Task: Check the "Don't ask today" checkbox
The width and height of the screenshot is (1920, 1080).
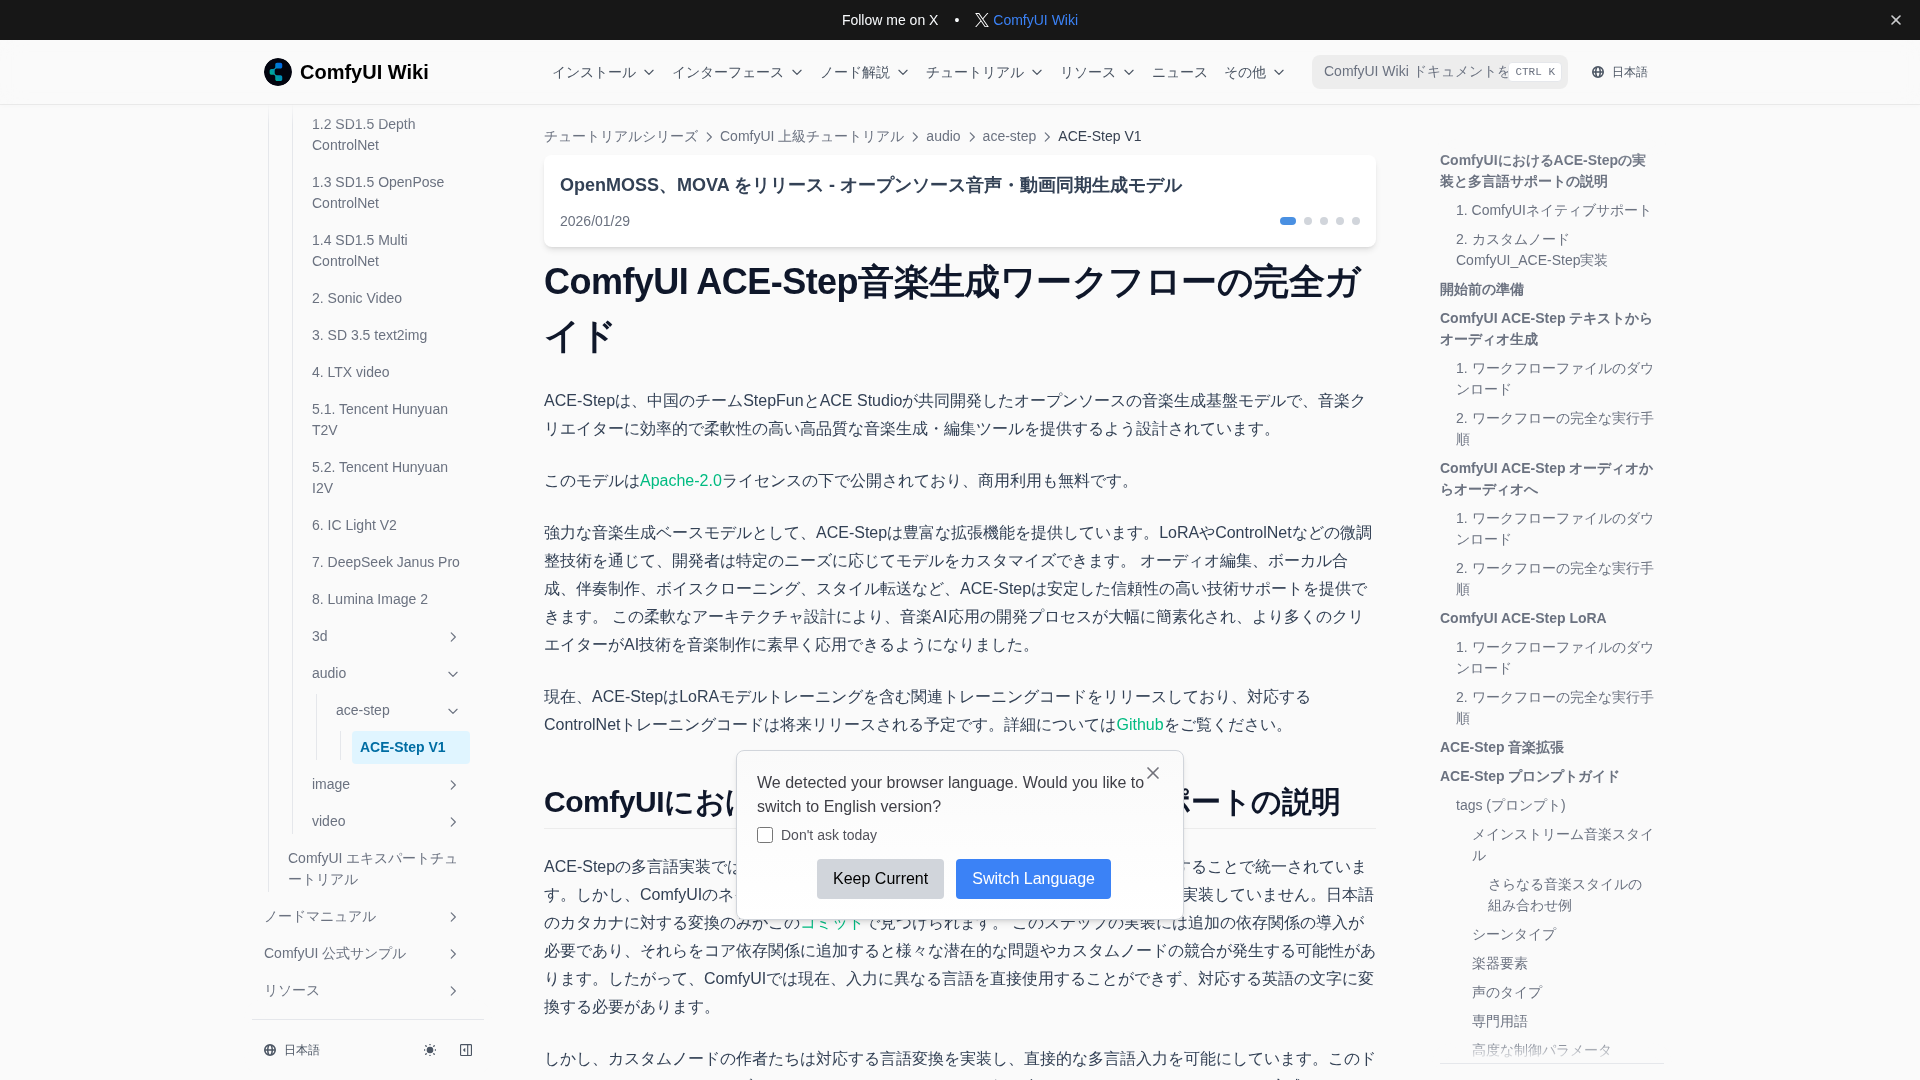Action: tap(765, 835)
